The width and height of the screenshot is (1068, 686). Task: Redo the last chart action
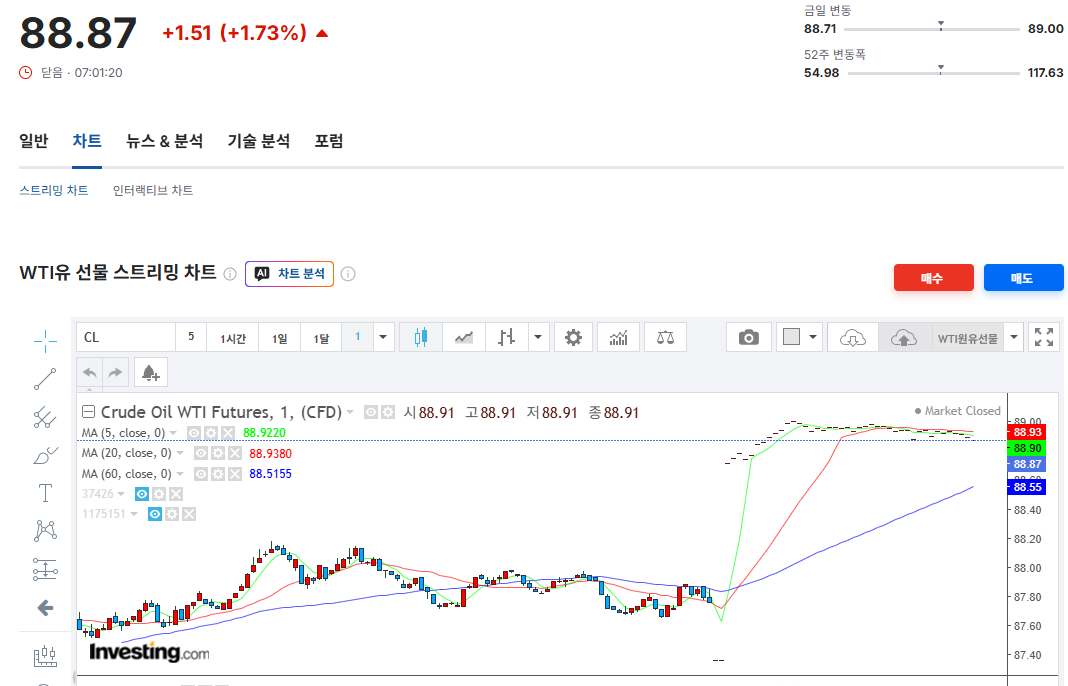tap(115, 373)
